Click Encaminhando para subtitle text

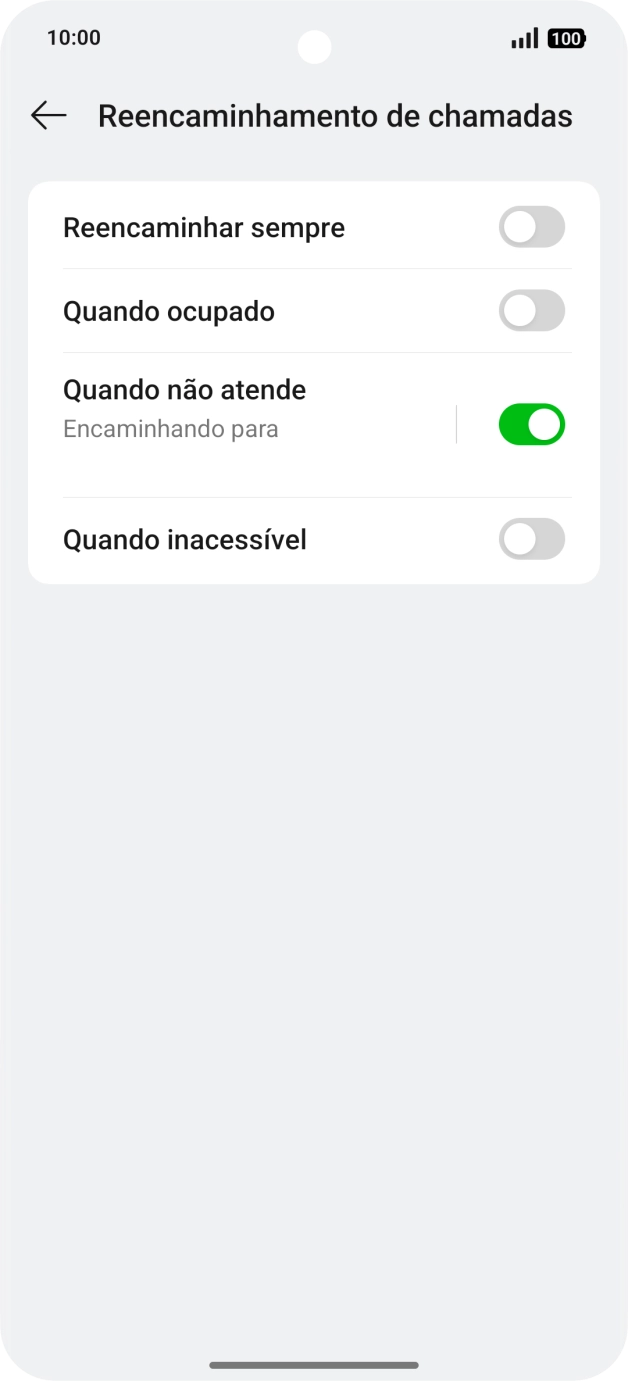pos(170,428)
